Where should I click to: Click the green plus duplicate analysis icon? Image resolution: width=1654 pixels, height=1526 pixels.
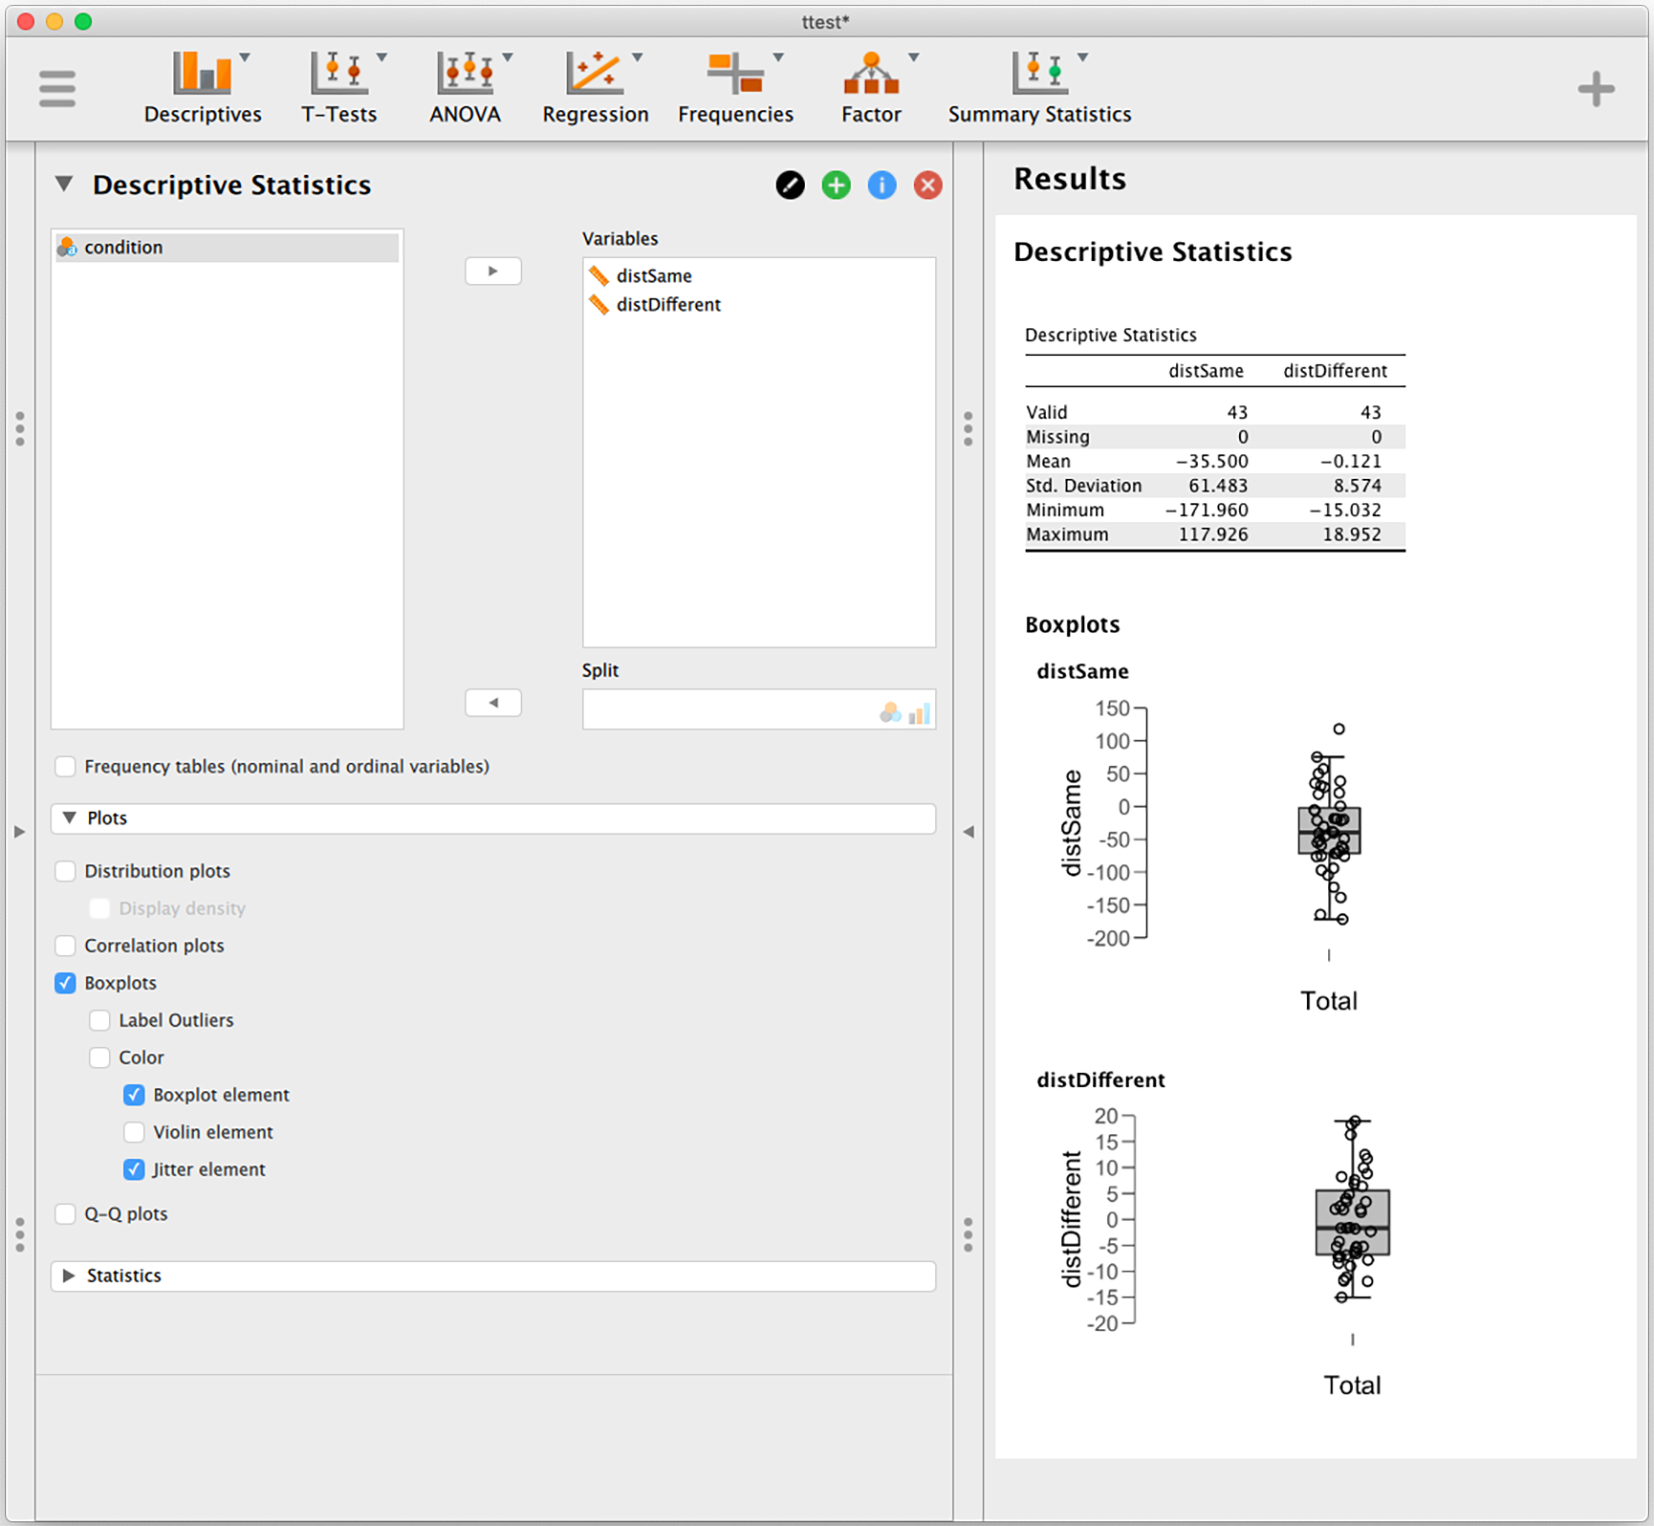coord(836,185)
